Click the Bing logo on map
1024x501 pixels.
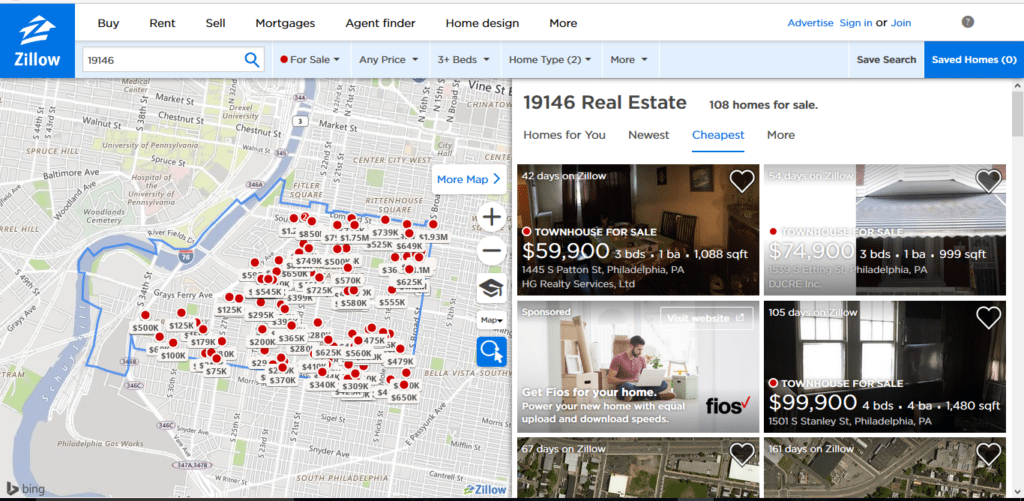pos(25,489)
